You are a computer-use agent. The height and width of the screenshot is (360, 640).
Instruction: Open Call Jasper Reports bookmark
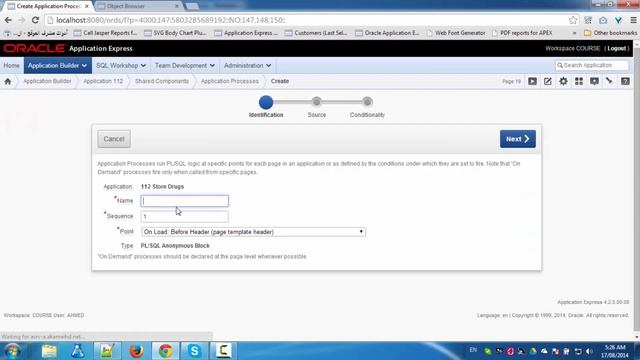coord(105,33)
